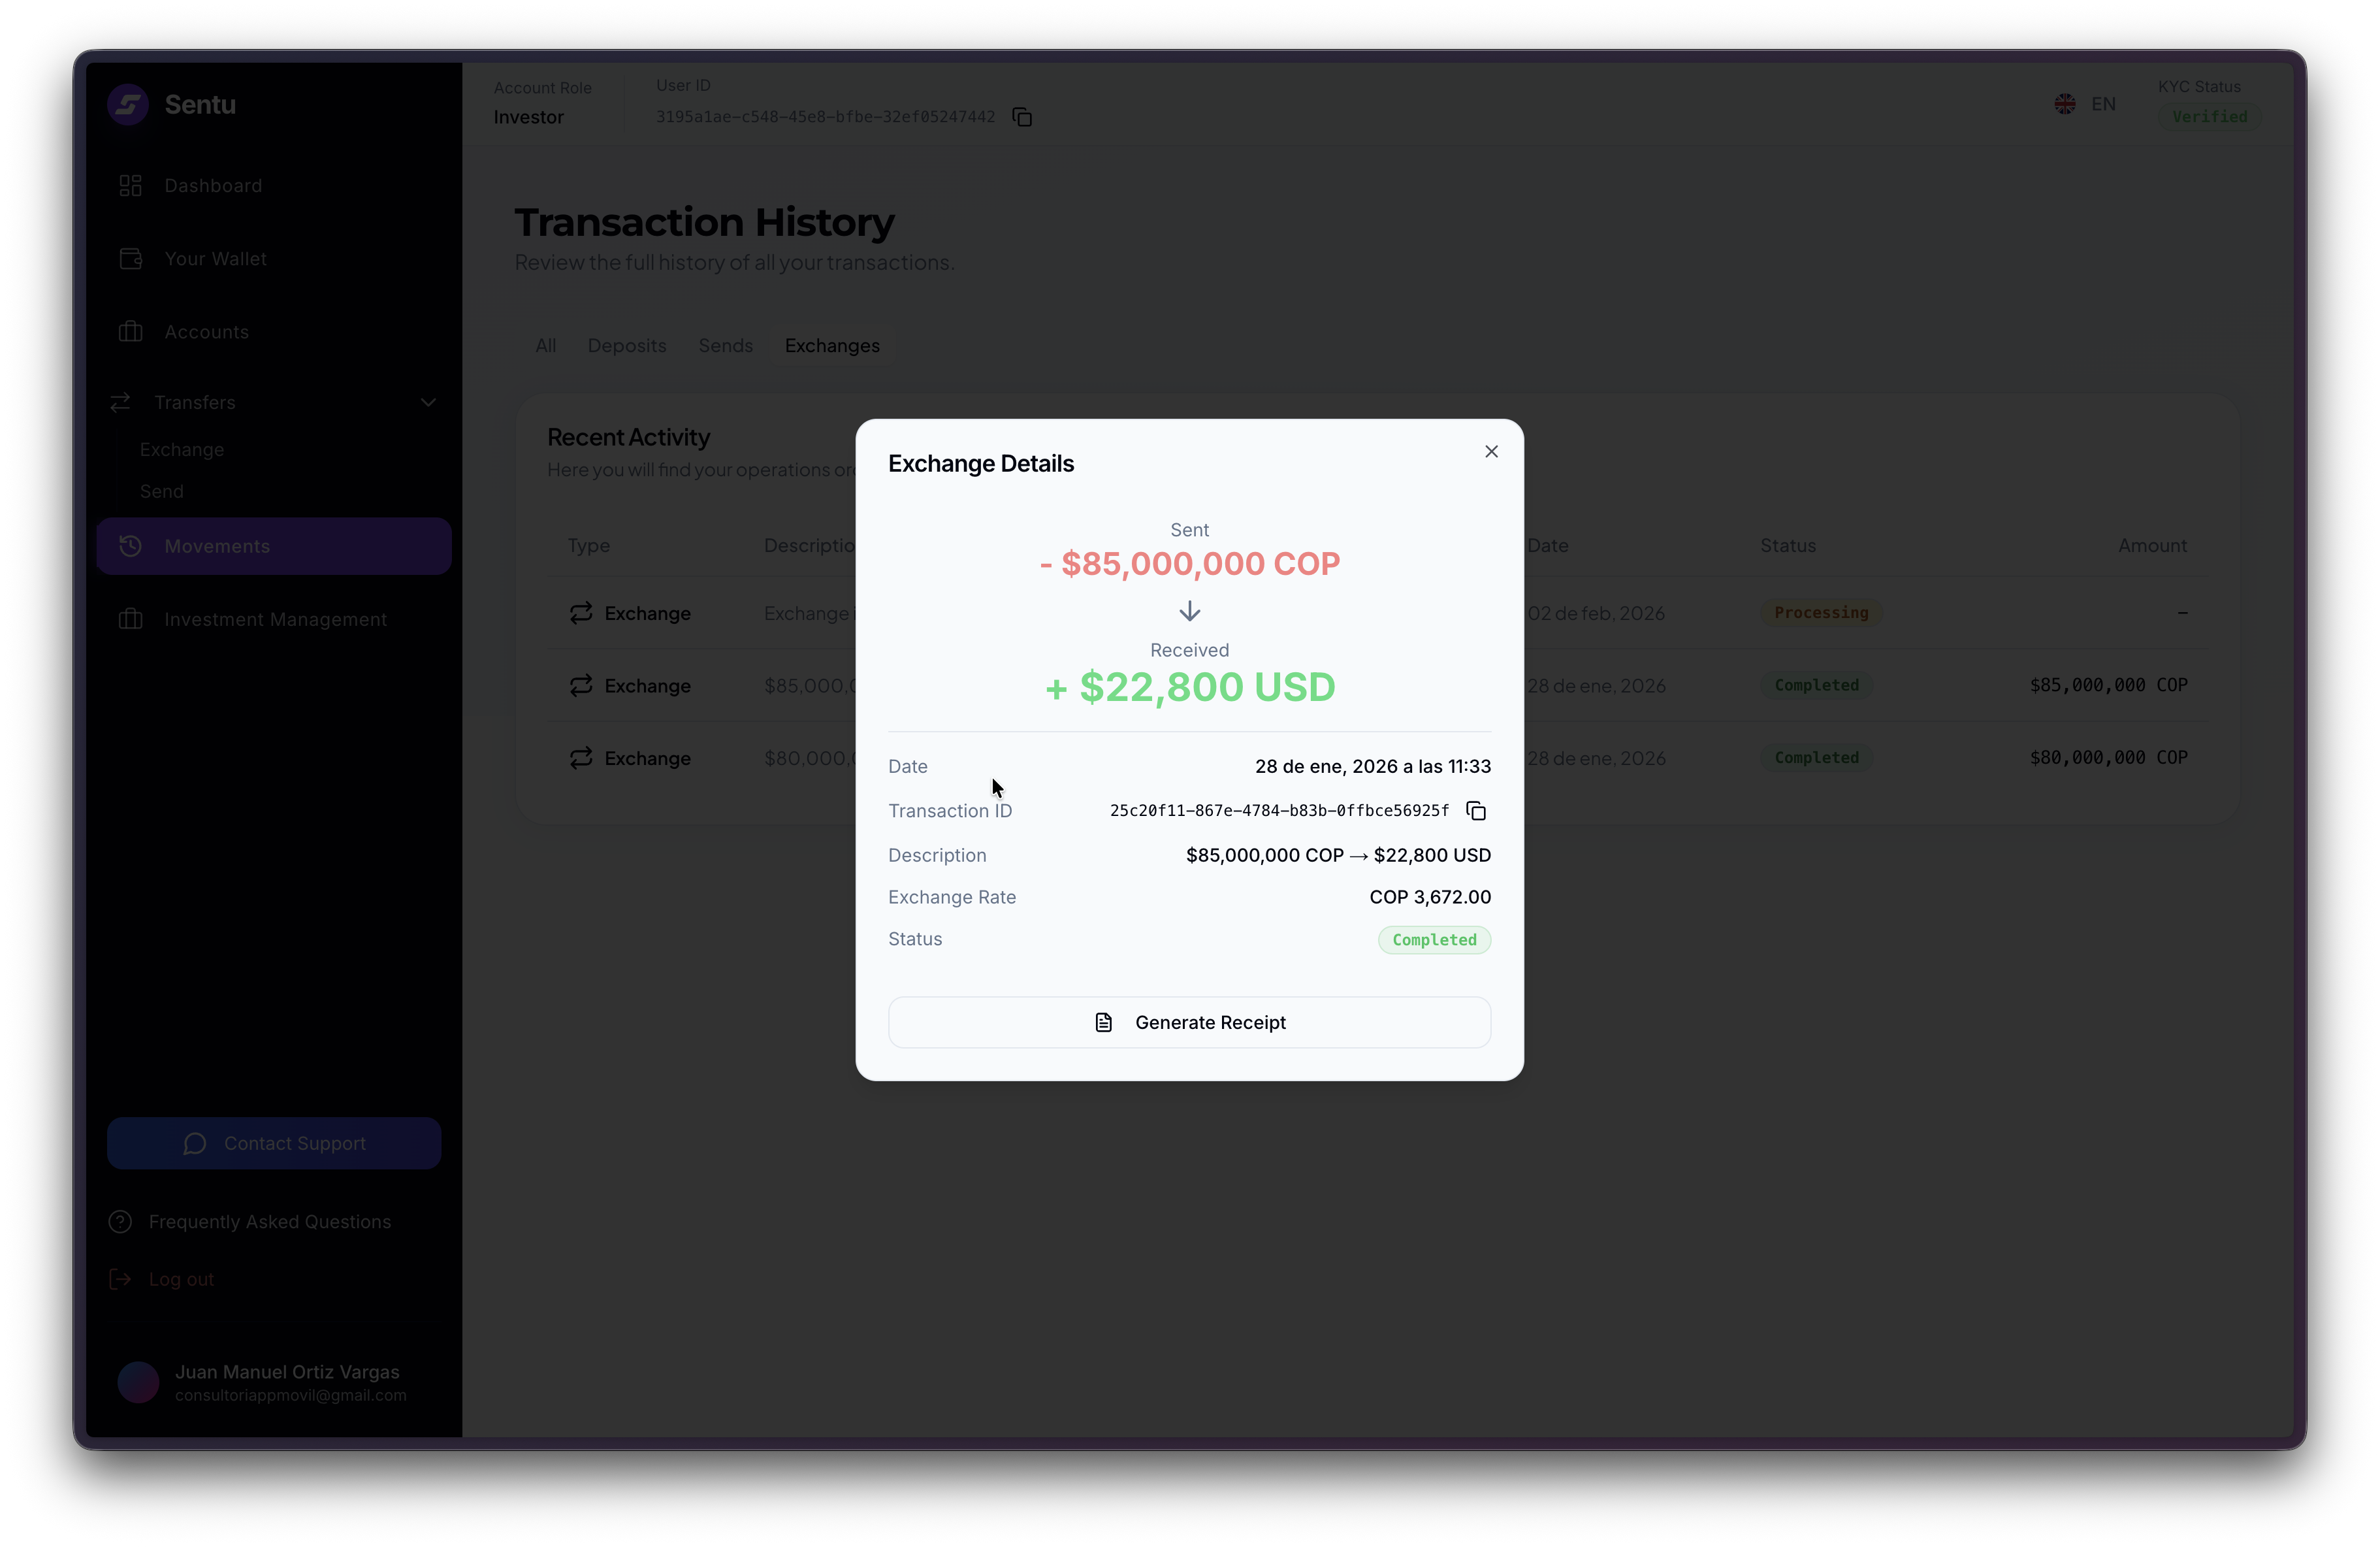Collapse the Transfers submenu chevron
The width and height of the screenshot is (2380, 1547).
(x=428, y=403)
